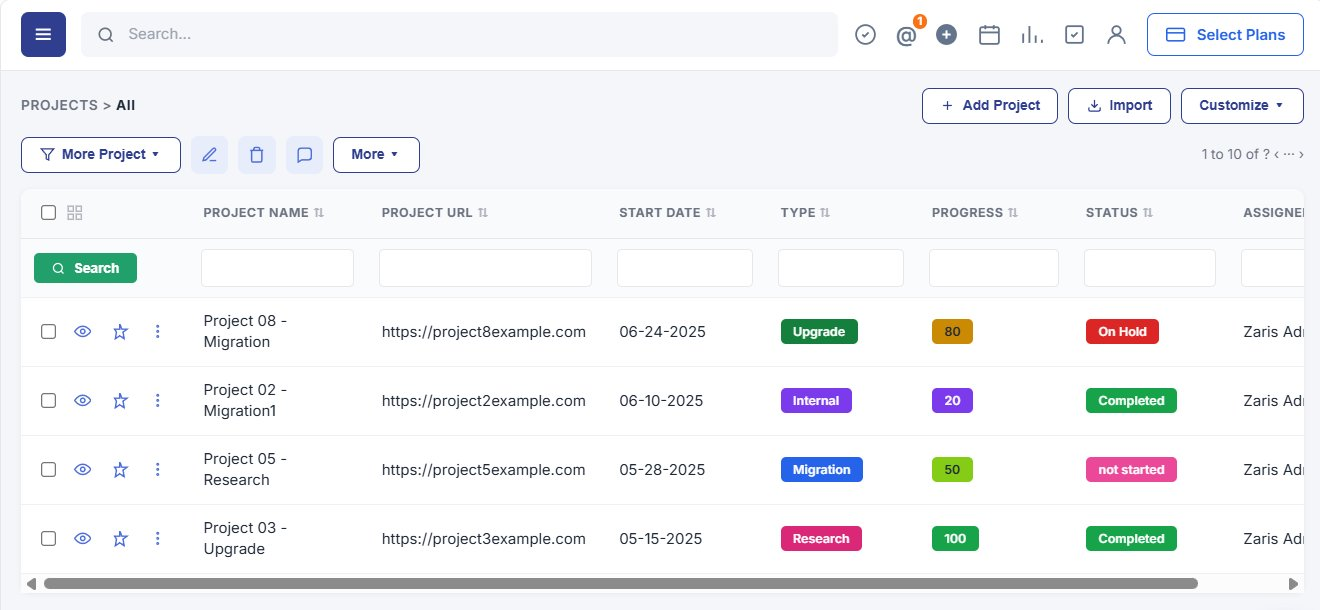View Project 05 - Research via eye icon

click(x=83, y=470)
